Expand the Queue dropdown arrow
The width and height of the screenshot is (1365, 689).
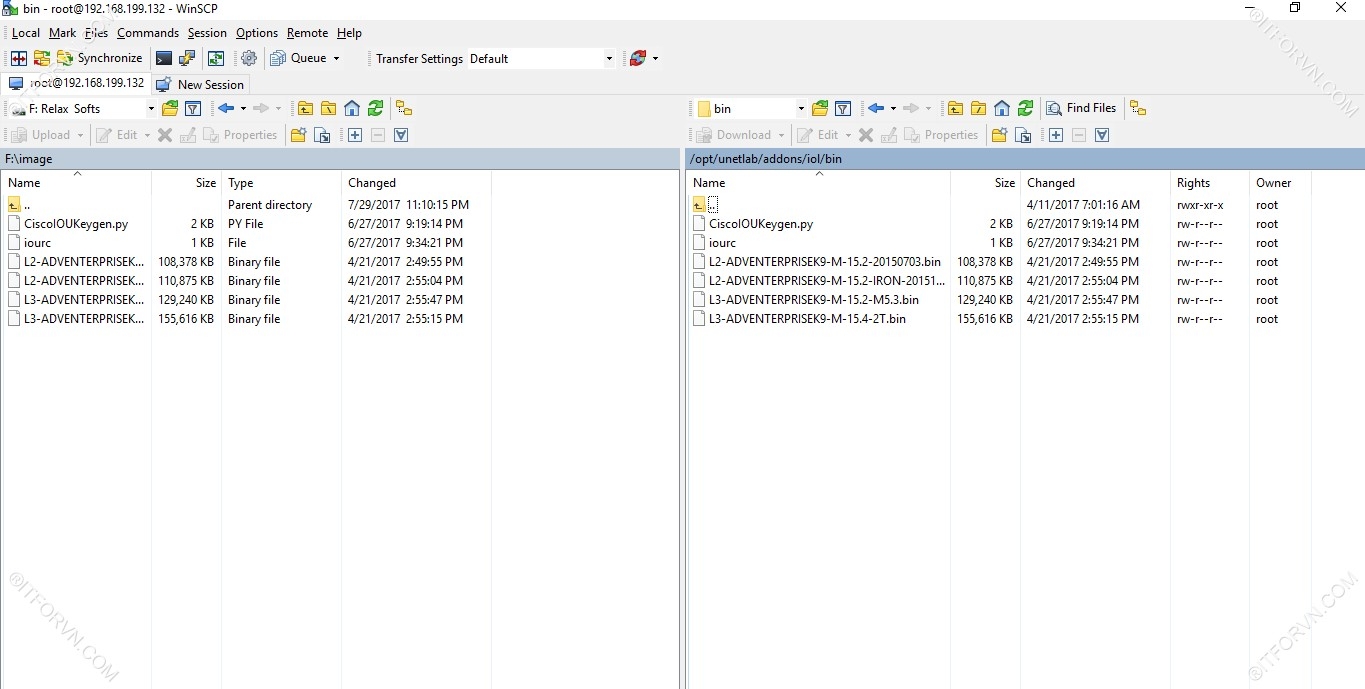(336, 59)
